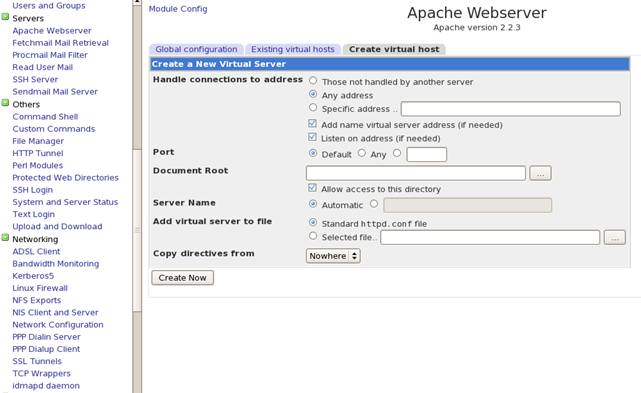Open HTTP Tunnel module
Image resolution: width=641 pixels, height=393 pixels.
pyautogui.click(x=38, y=154)
